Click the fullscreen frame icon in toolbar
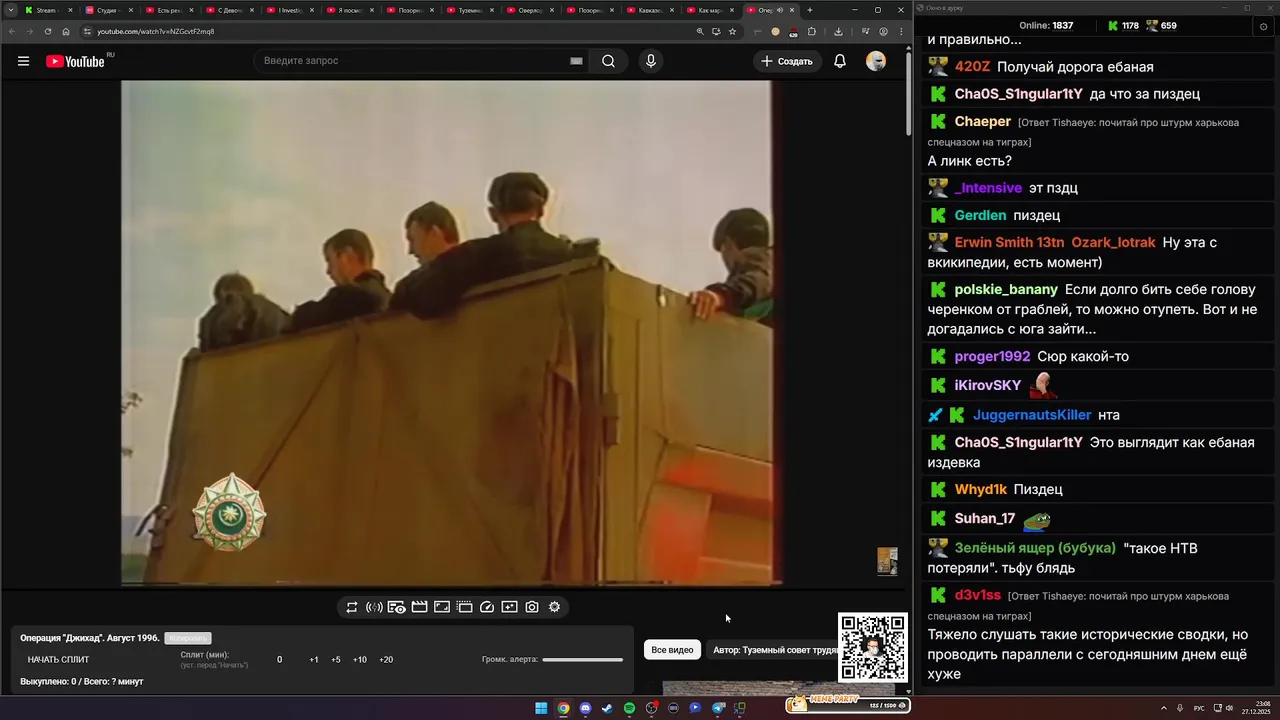 [442, 607]
